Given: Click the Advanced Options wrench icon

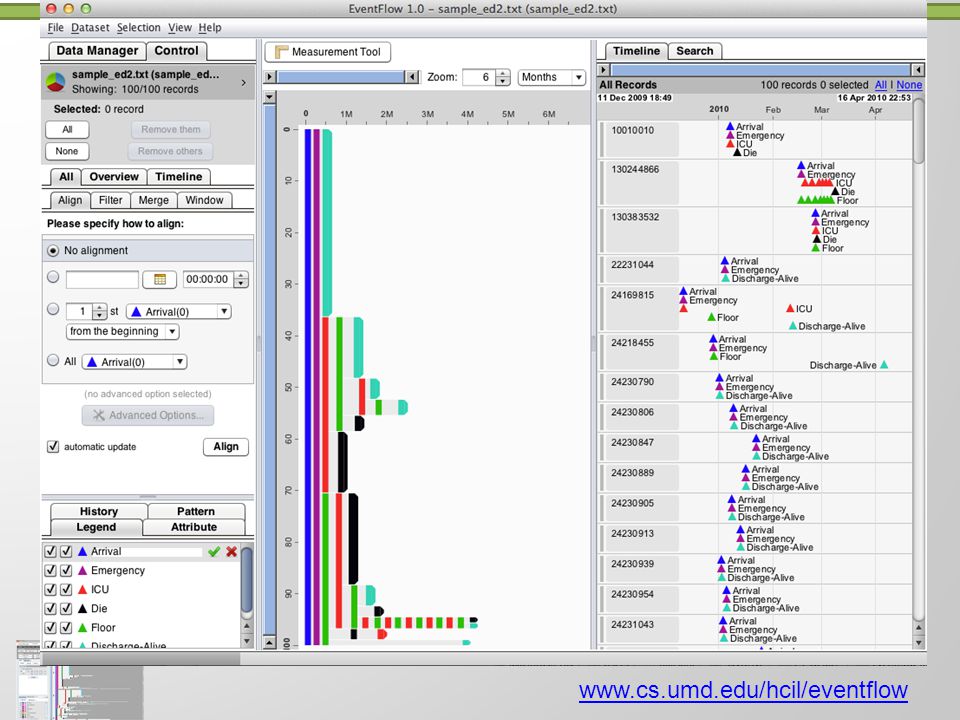Looking at the screenshot, I should coord(99,415).
